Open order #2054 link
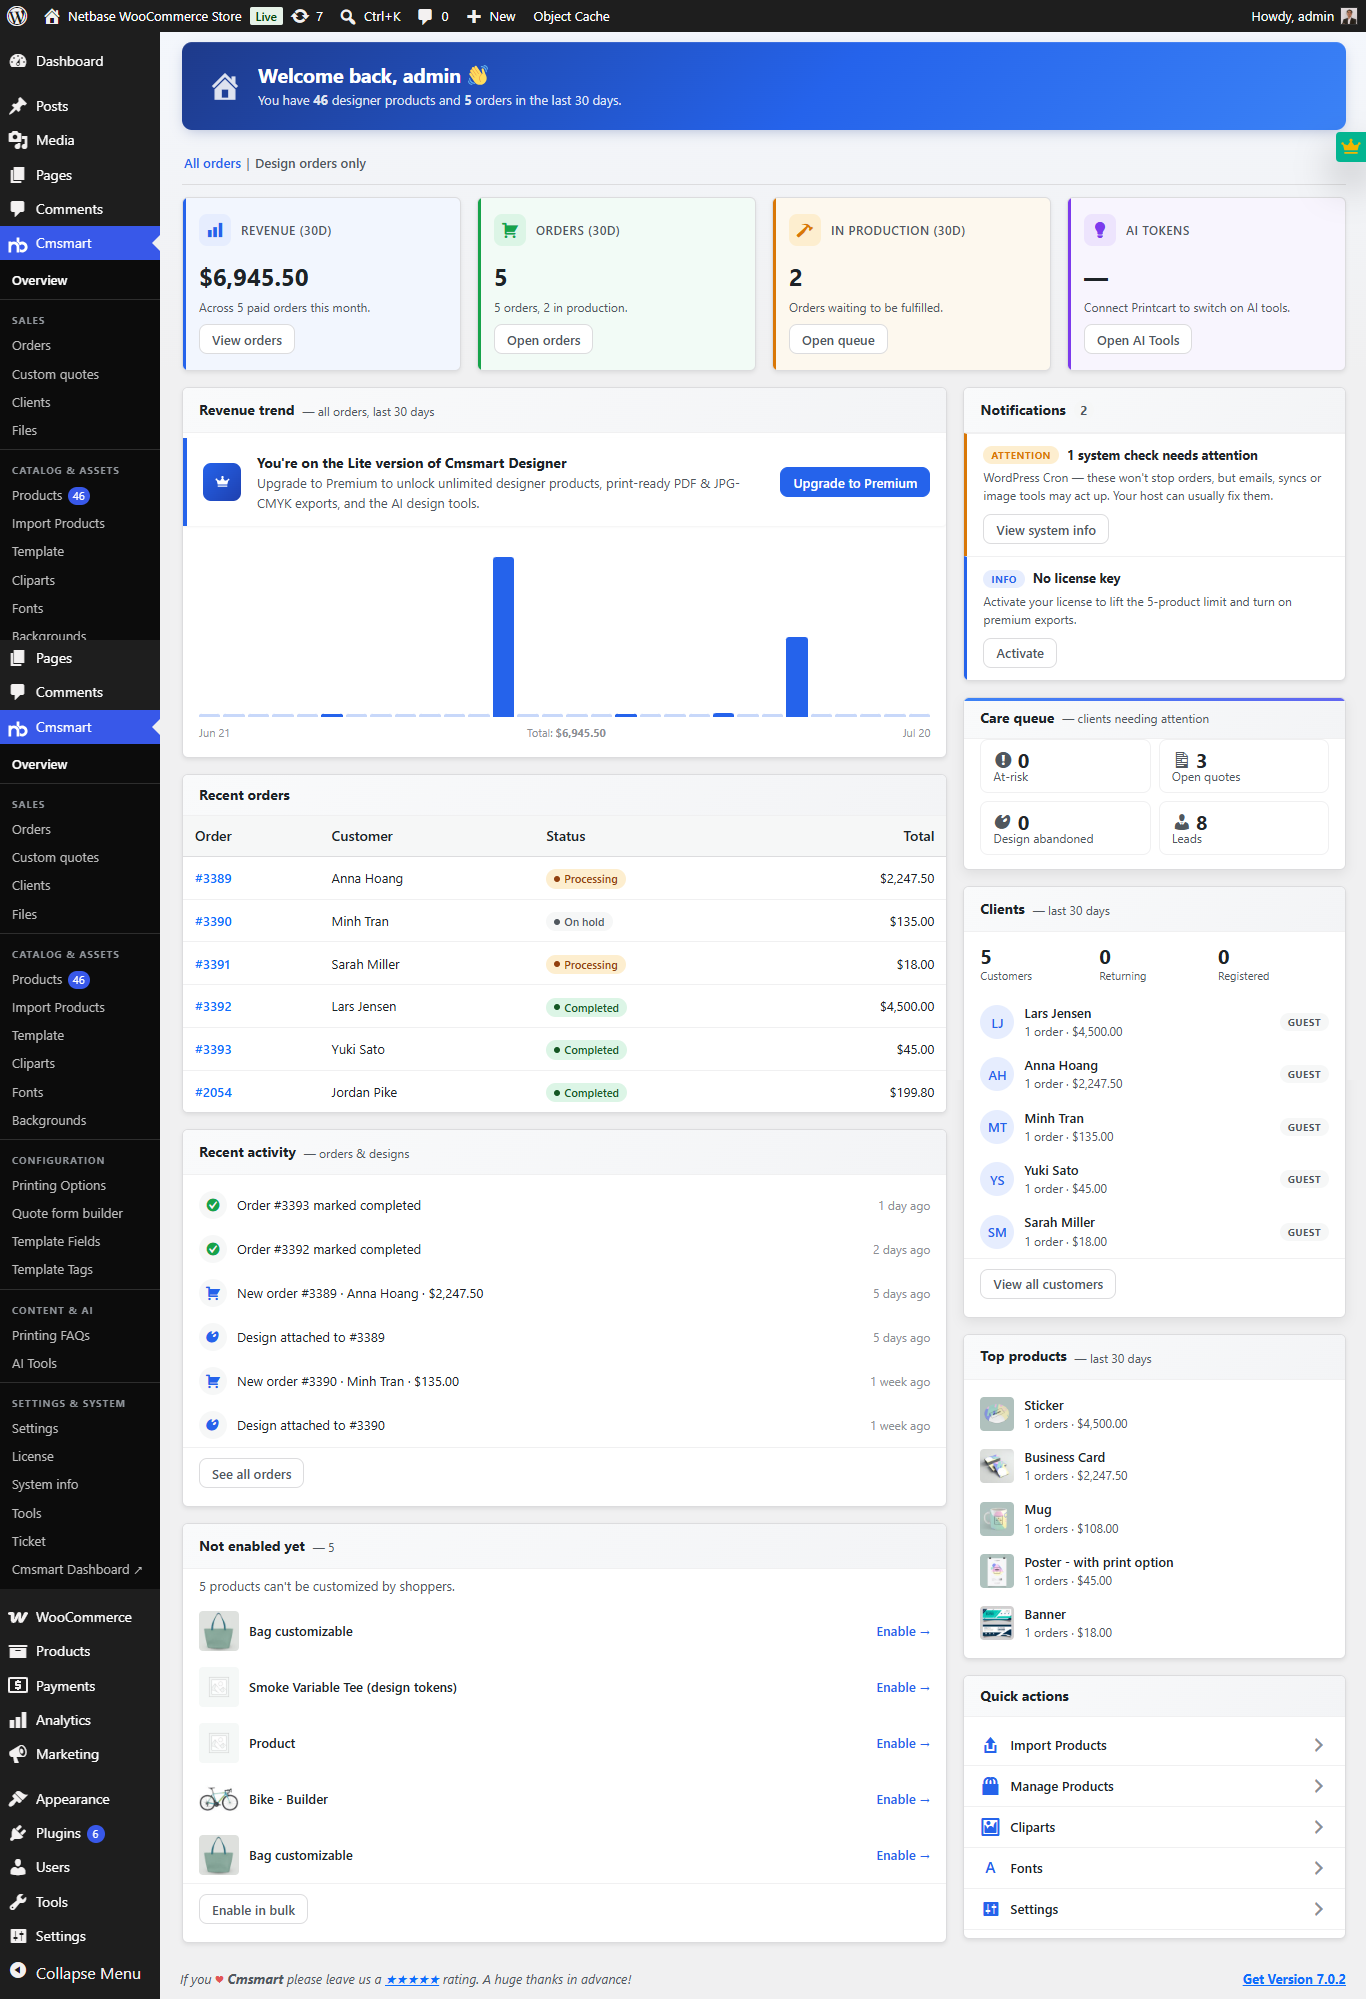Image resolution: width=1366 pixels, height=1999 pixels. pyautogui.click(x=213, y=1092)
